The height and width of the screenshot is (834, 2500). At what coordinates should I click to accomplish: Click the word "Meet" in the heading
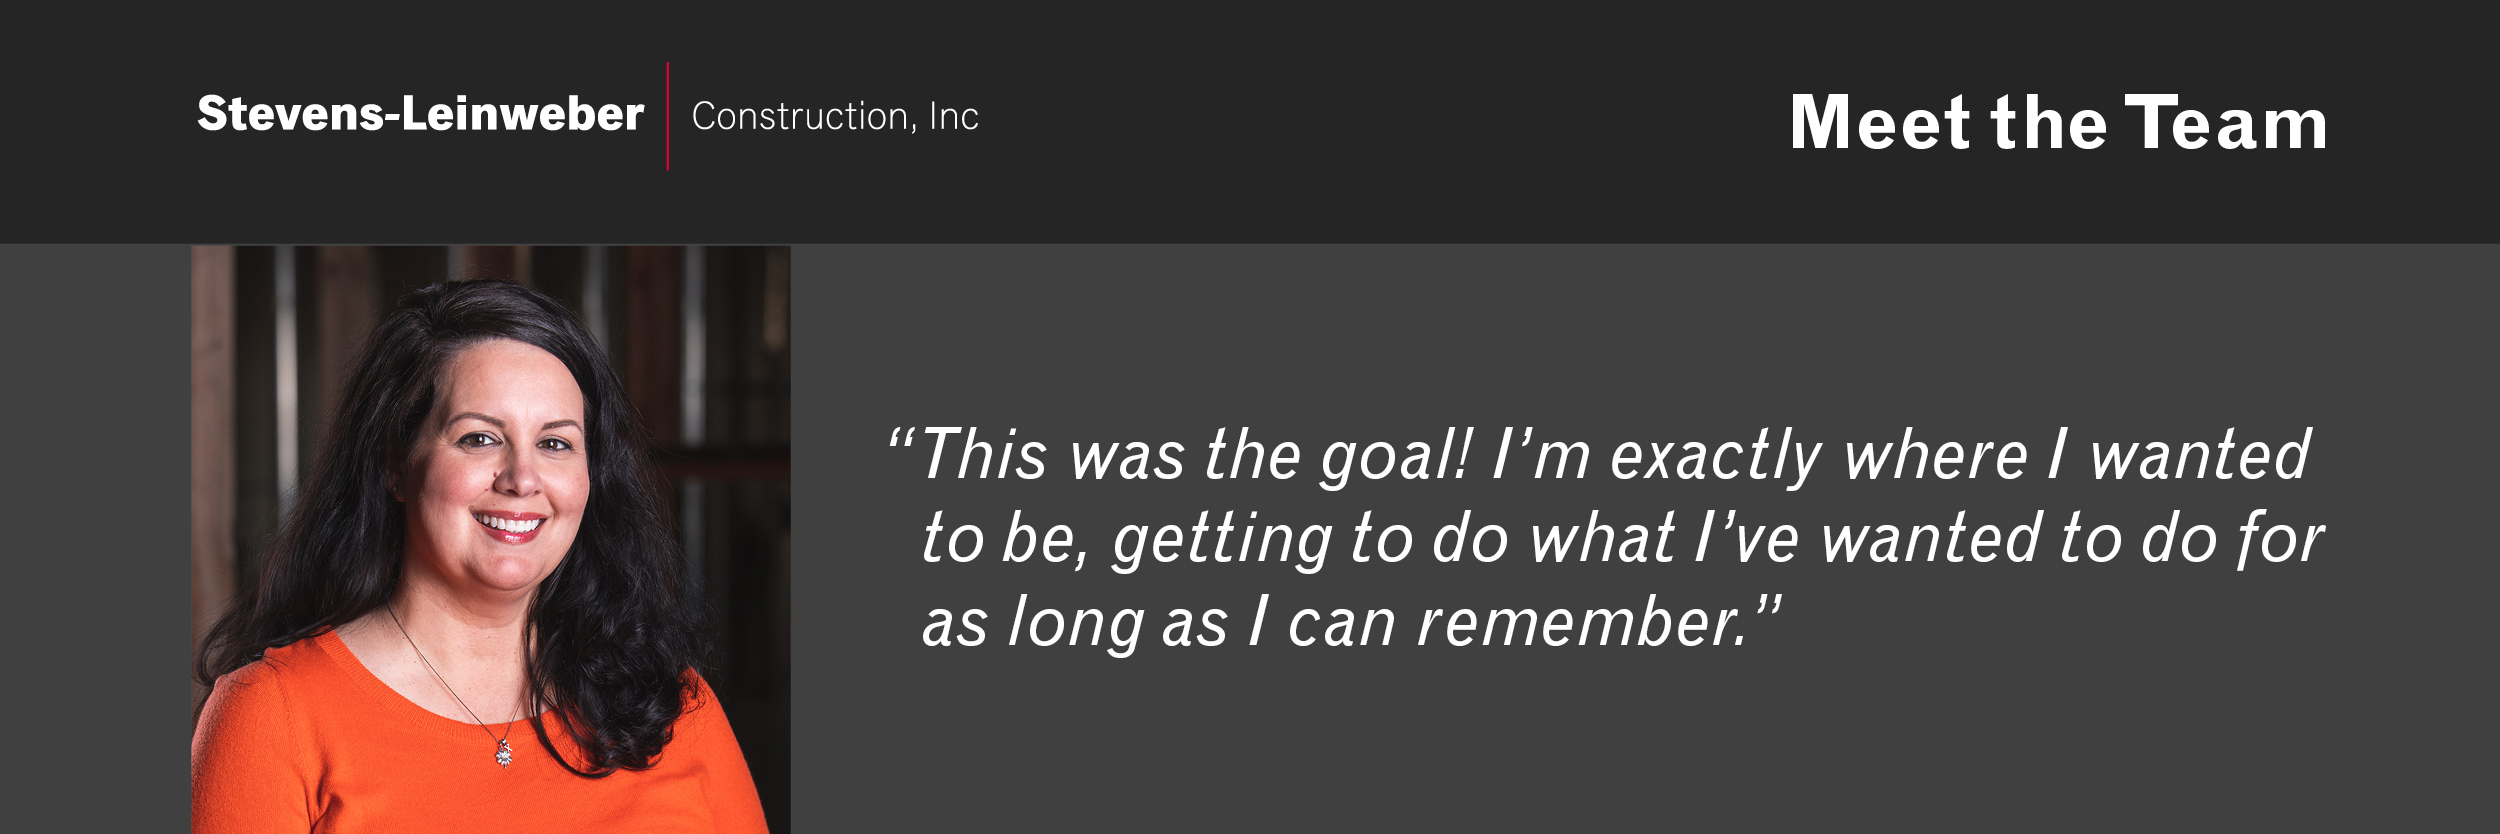click(1880, 123)
